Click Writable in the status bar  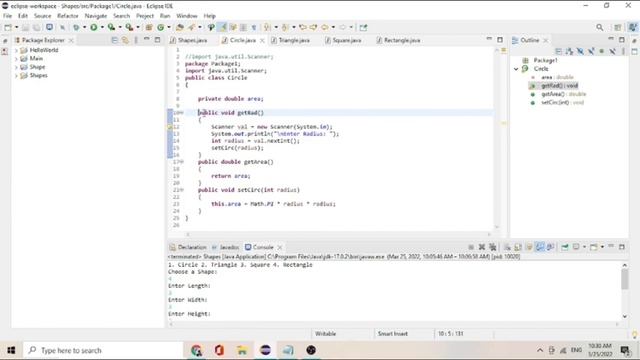point(325,334)
